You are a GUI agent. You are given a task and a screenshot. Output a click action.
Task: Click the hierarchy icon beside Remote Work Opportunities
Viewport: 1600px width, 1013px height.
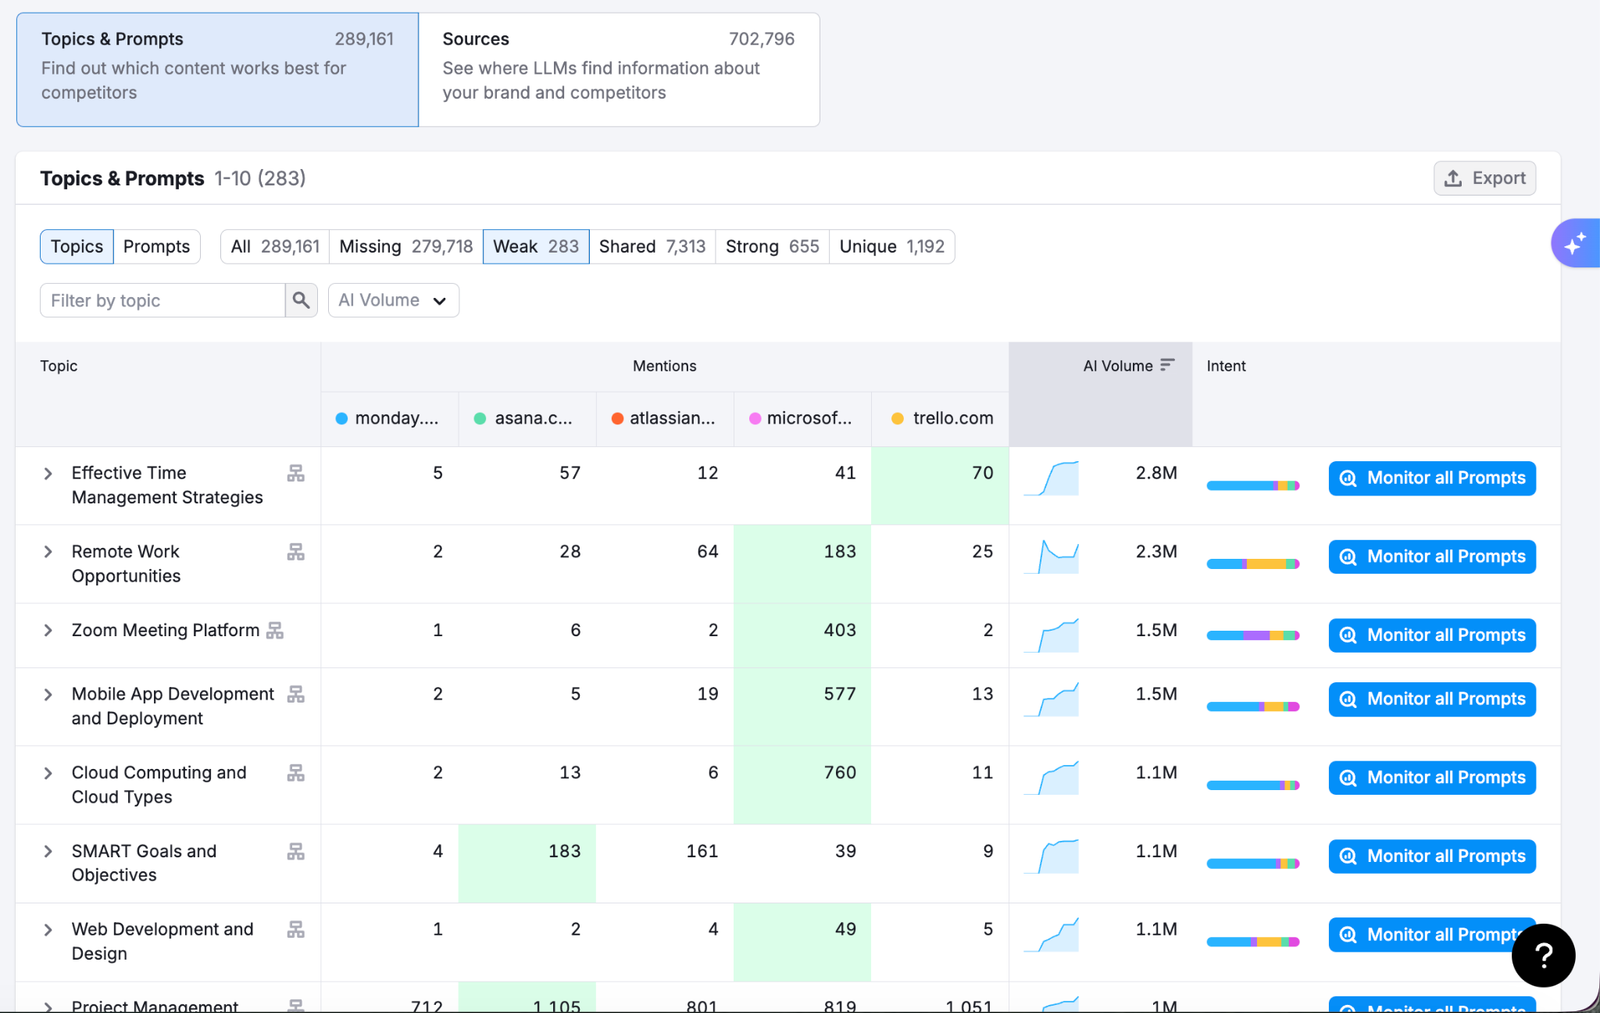click(x=296, y=552)
